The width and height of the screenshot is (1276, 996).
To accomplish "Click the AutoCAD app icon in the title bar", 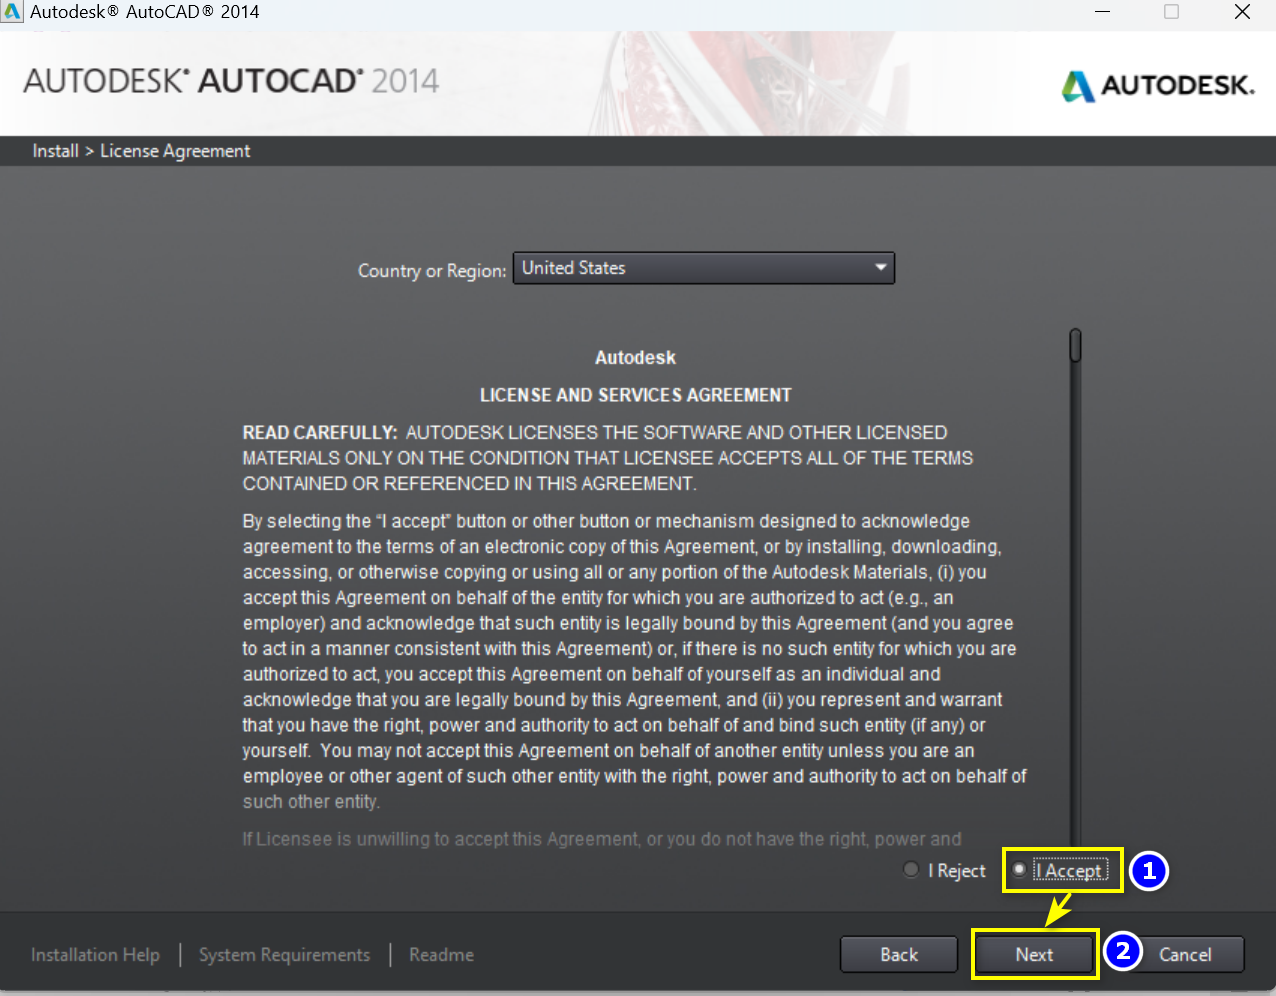I will click(12, 12).
